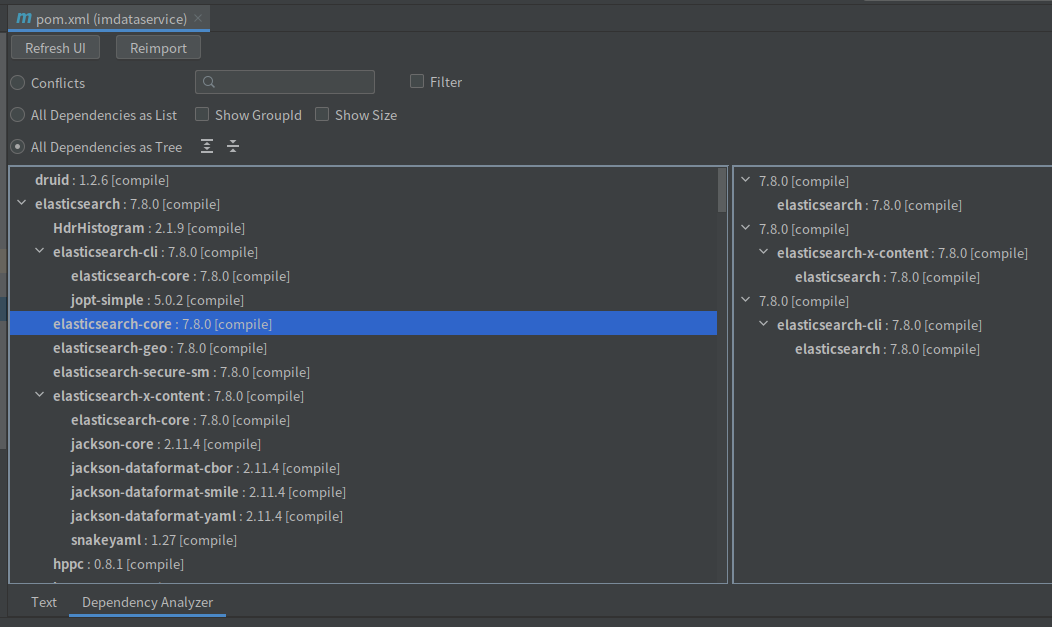
Task: Collapse the third 7.8.0 node in right panel
Action: point(745,300)
